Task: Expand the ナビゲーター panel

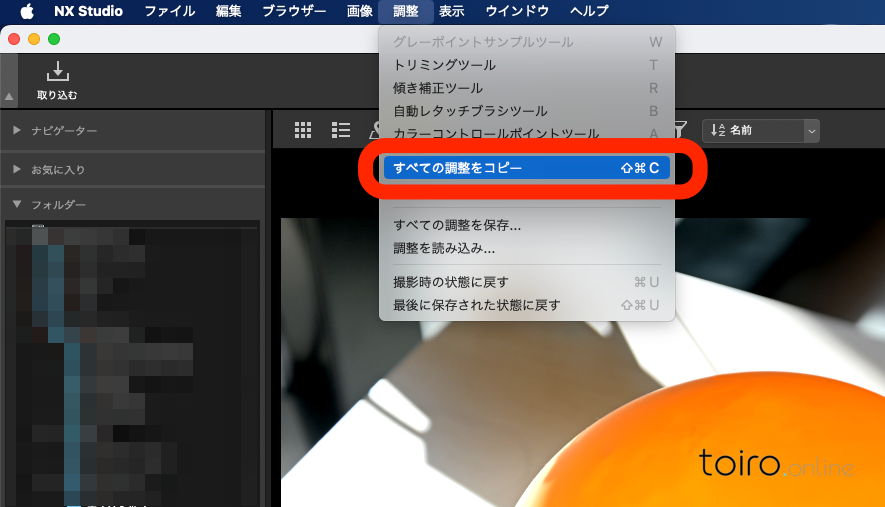Action: tap(17, 130)
